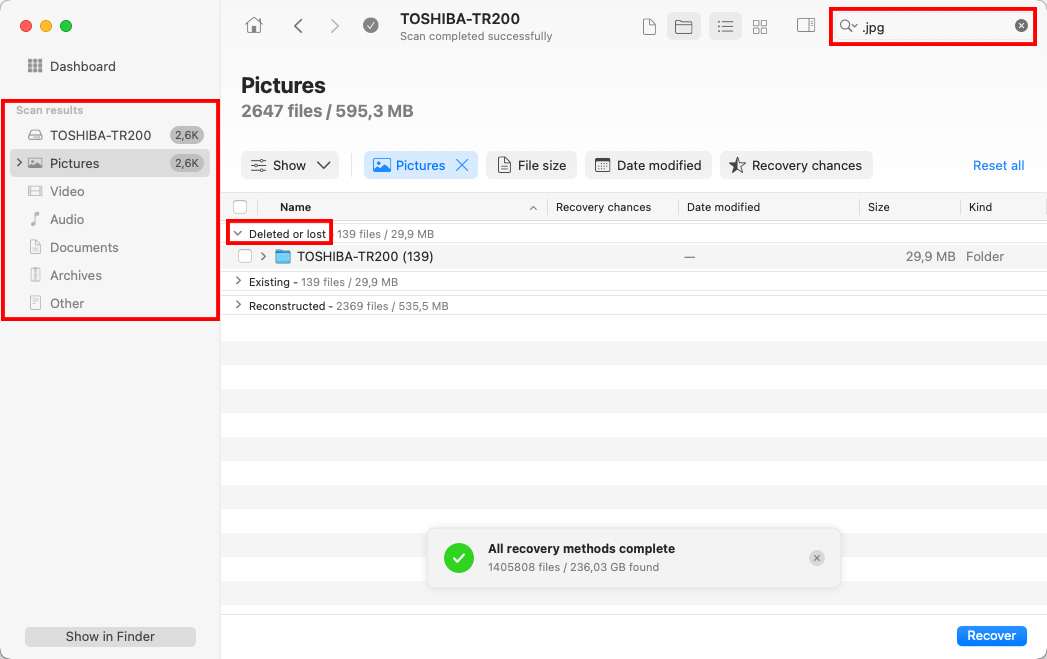Click the Recover button
The height and width of the screenshot is (659, 1047).
pos(992,636)
